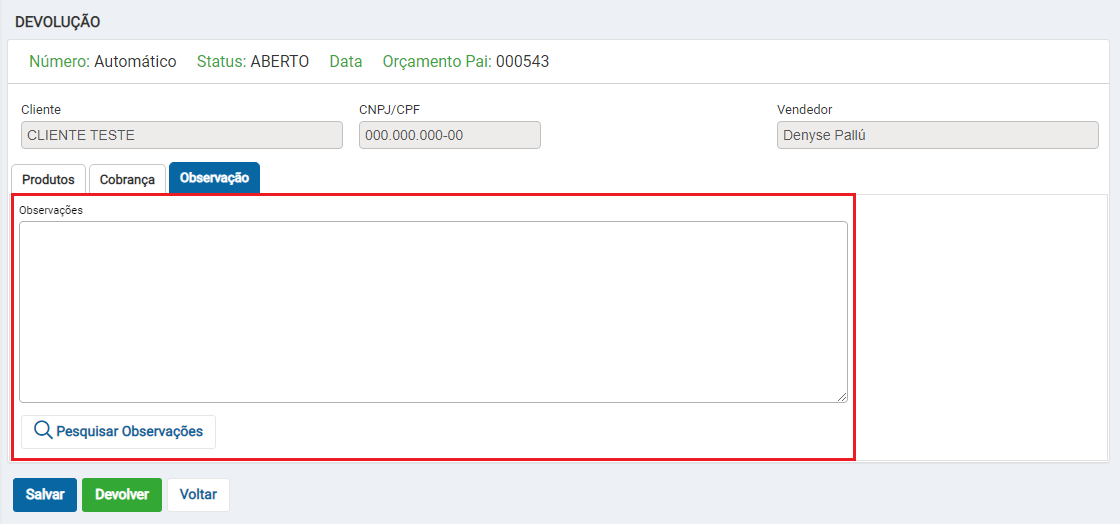Click the Vendedor field Denyse Pallú
Screen dimensions: 1120x524
(938, 135)
